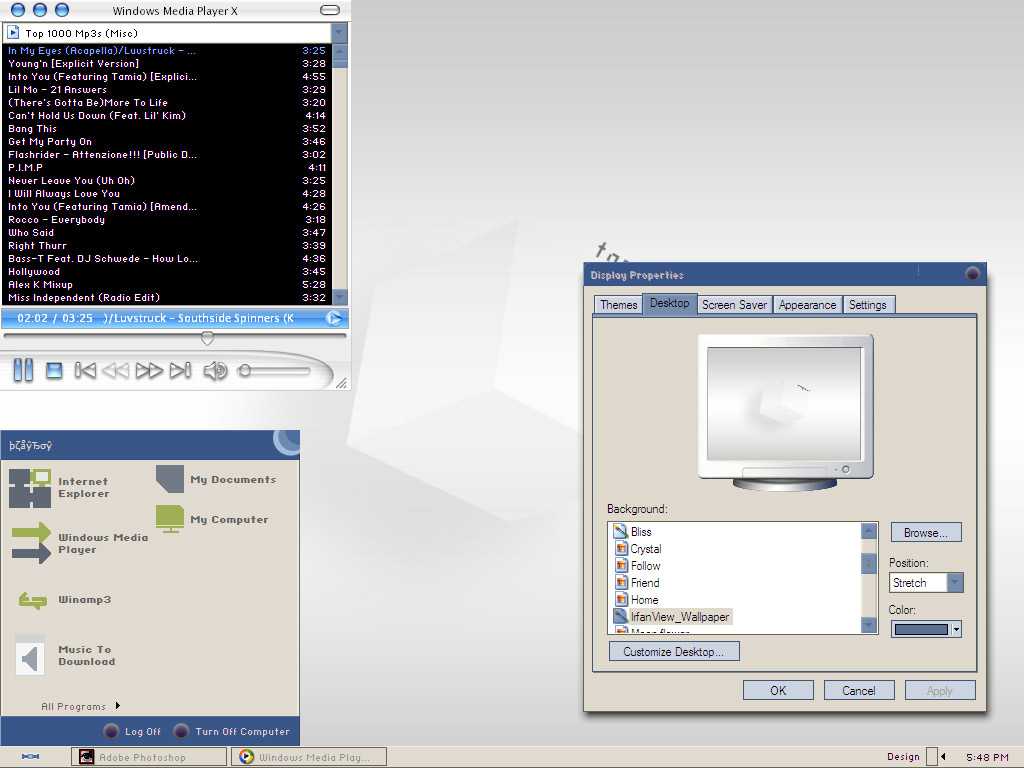Mute the player volume
The image size is (1024, 768).
click(213, 370)
